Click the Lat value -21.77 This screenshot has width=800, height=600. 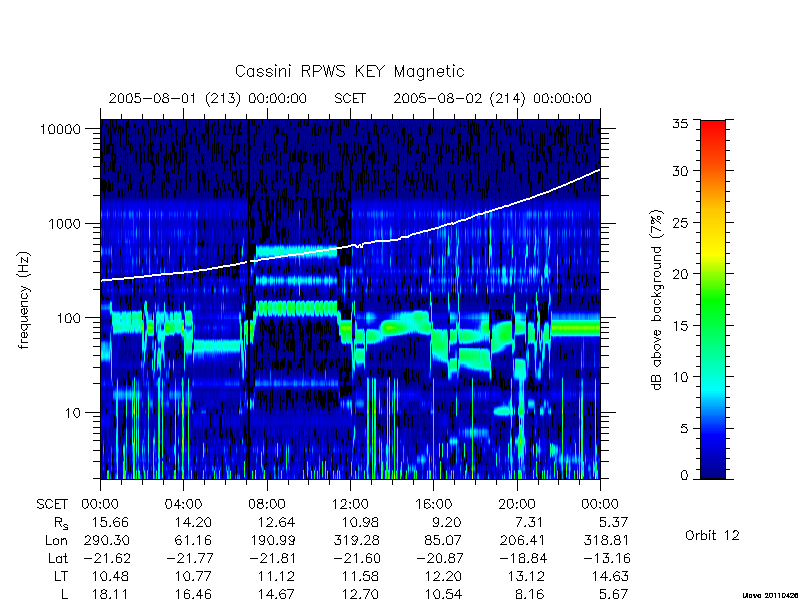click(x=190, y=558)
